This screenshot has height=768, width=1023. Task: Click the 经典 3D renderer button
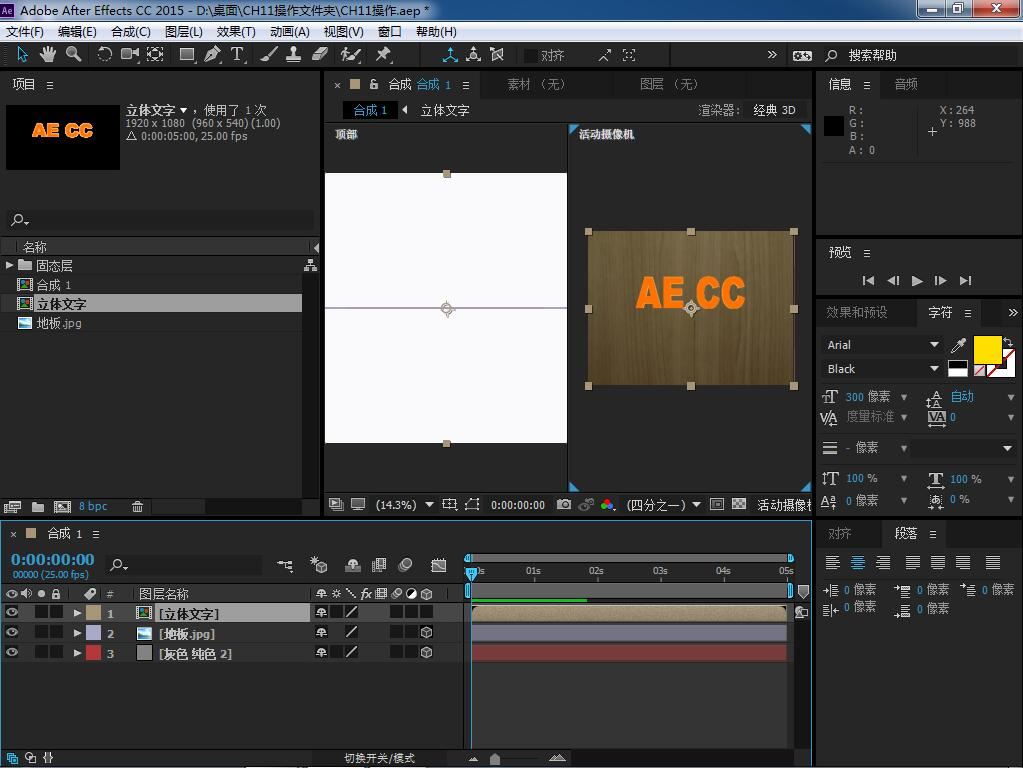(774, 110)
